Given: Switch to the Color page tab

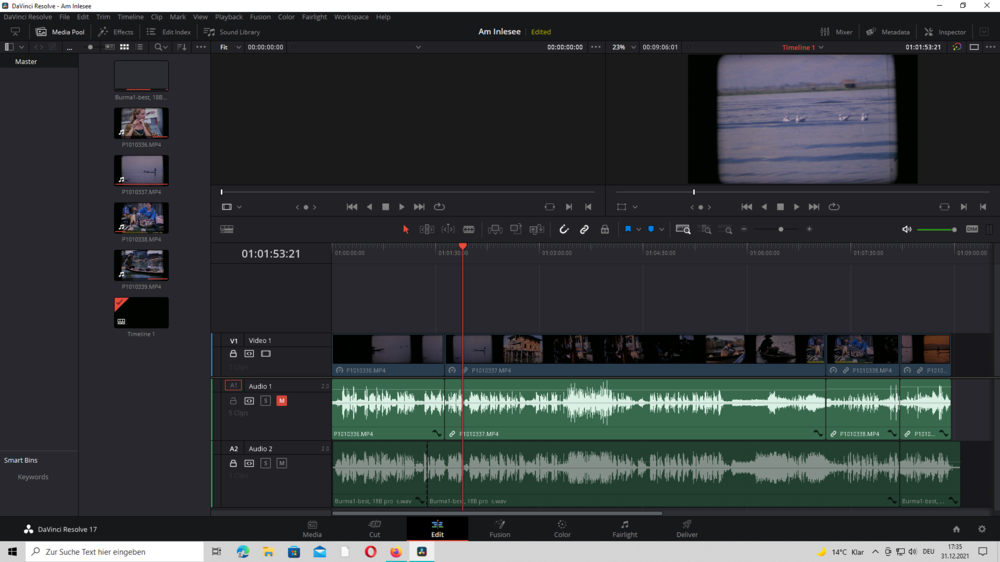Looking at the screenshot, I should point(562,529).
